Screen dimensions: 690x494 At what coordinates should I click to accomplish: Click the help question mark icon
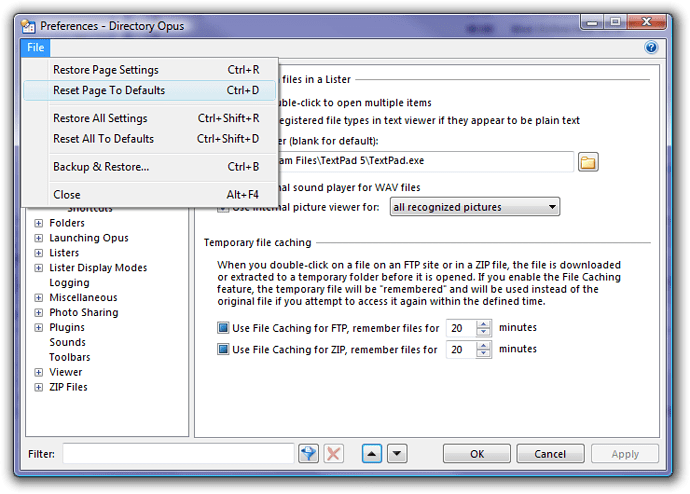pyautogui.click(x=651, y=48)
